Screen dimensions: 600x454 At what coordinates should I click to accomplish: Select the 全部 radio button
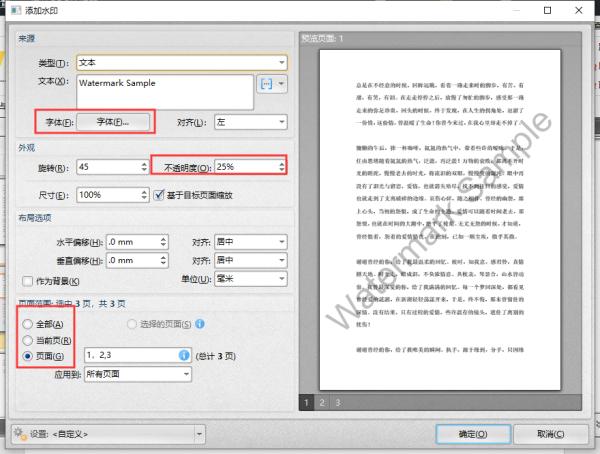(27, 324)
